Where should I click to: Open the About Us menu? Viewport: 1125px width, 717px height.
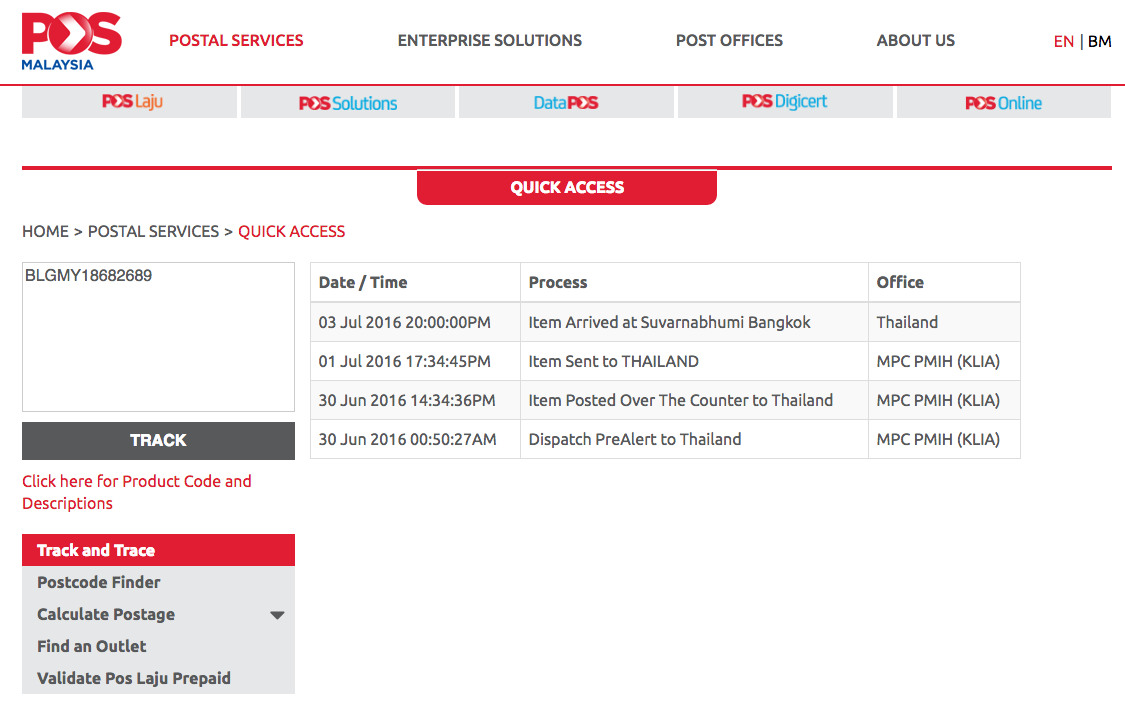pos(915,41)
